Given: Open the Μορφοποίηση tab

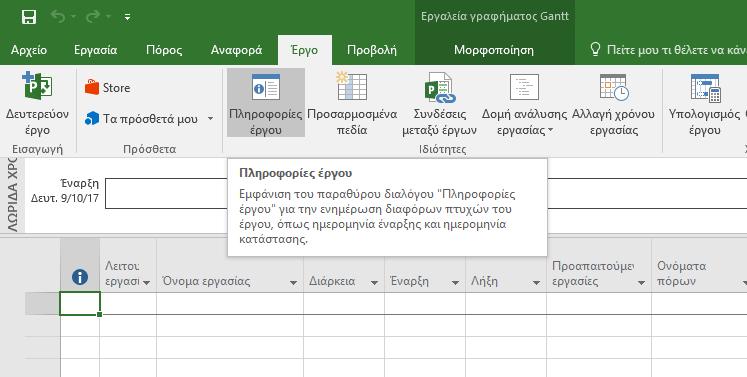Looking at the screenshot, I should click(x=494, y=50).
